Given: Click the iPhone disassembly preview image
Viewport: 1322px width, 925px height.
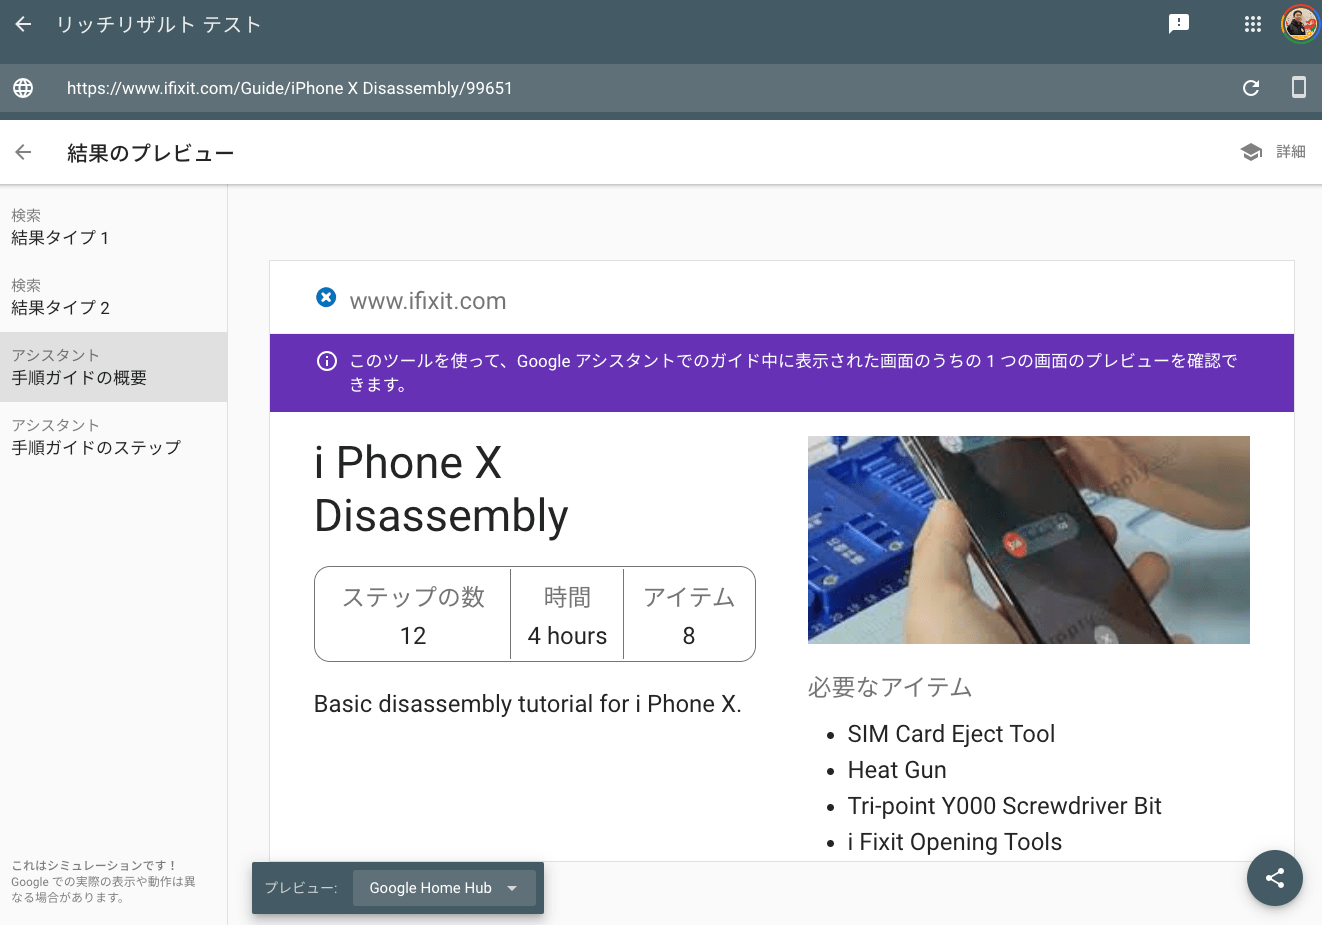Looking at the screenshot, I should coord(1029,540).
